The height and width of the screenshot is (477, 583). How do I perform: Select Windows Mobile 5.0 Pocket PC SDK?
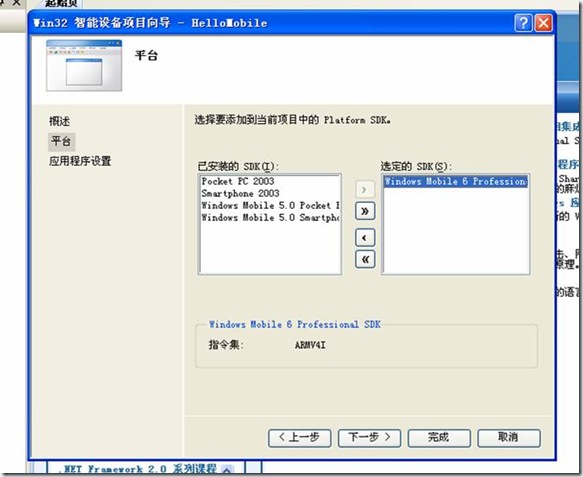[x=270, y=206]
